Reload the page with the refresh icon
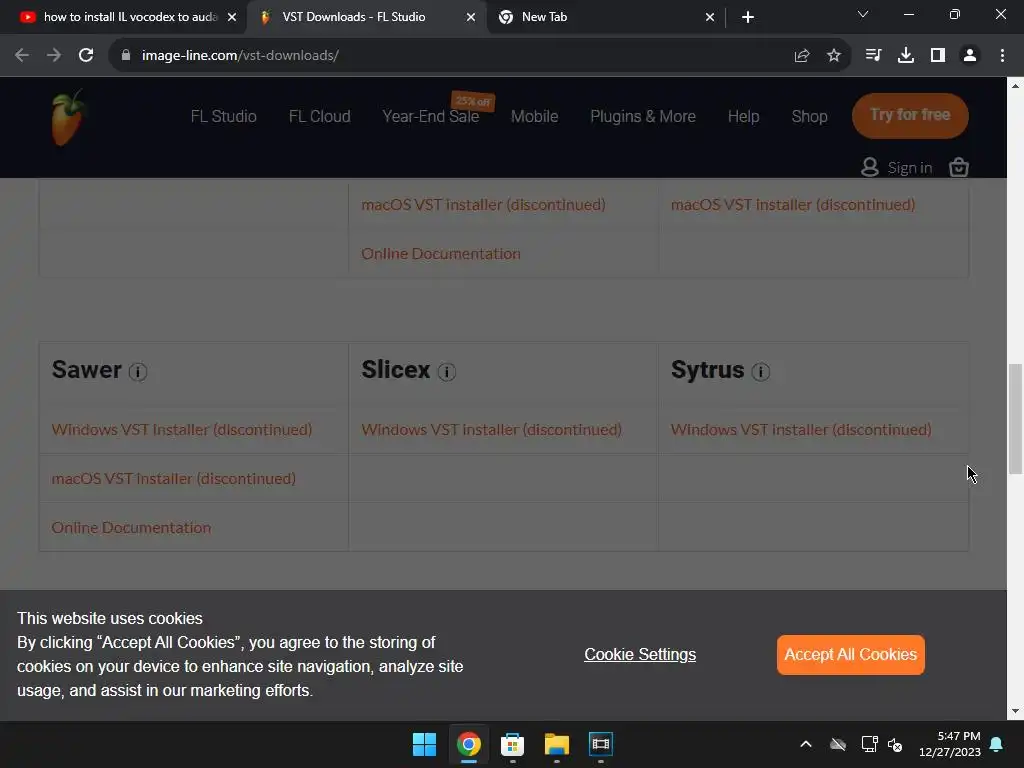The width and height of the screenshot is (1024, 768). point(86,56)
